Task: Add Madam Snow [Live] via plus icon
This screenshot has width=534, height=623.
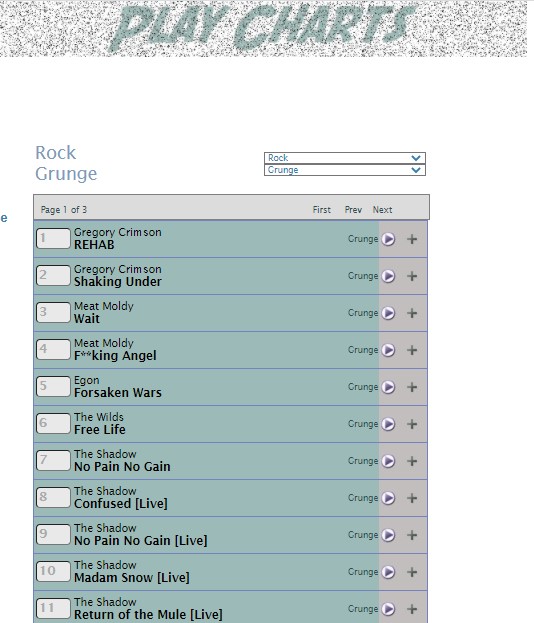Action: (412, 572)
